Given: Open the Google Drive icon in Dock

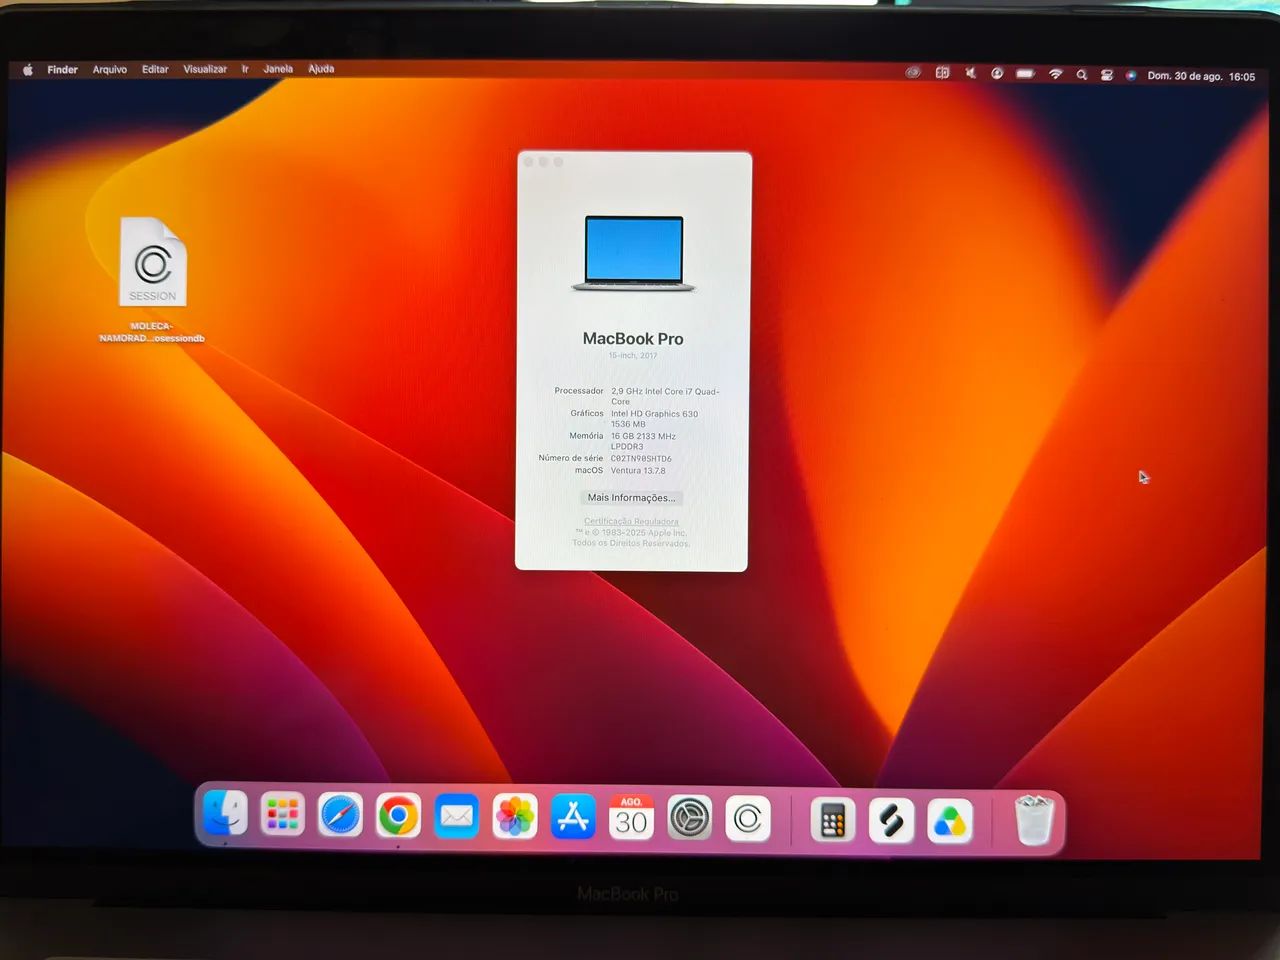Looking at the screenshot, I should [x=949, y=822].
